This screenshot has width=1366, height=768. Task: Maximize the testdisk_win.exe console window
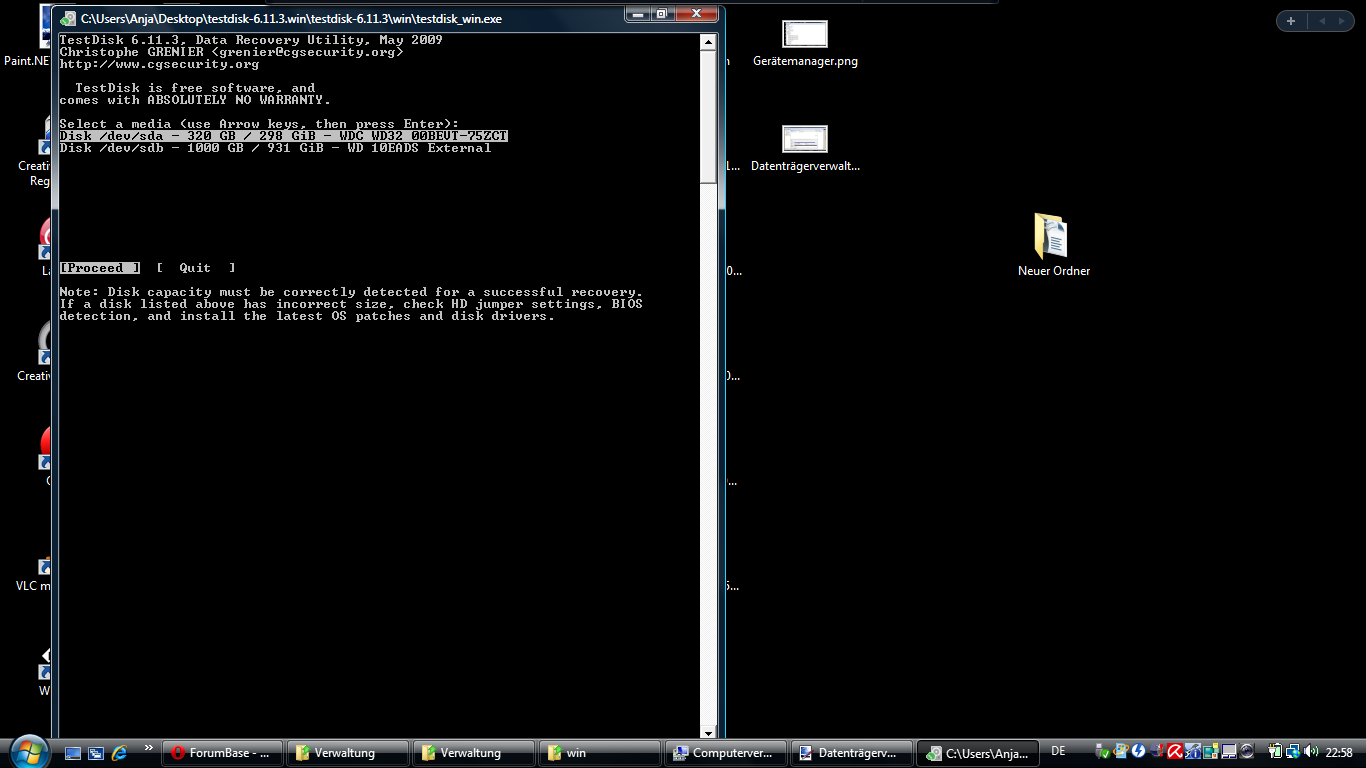662,14
